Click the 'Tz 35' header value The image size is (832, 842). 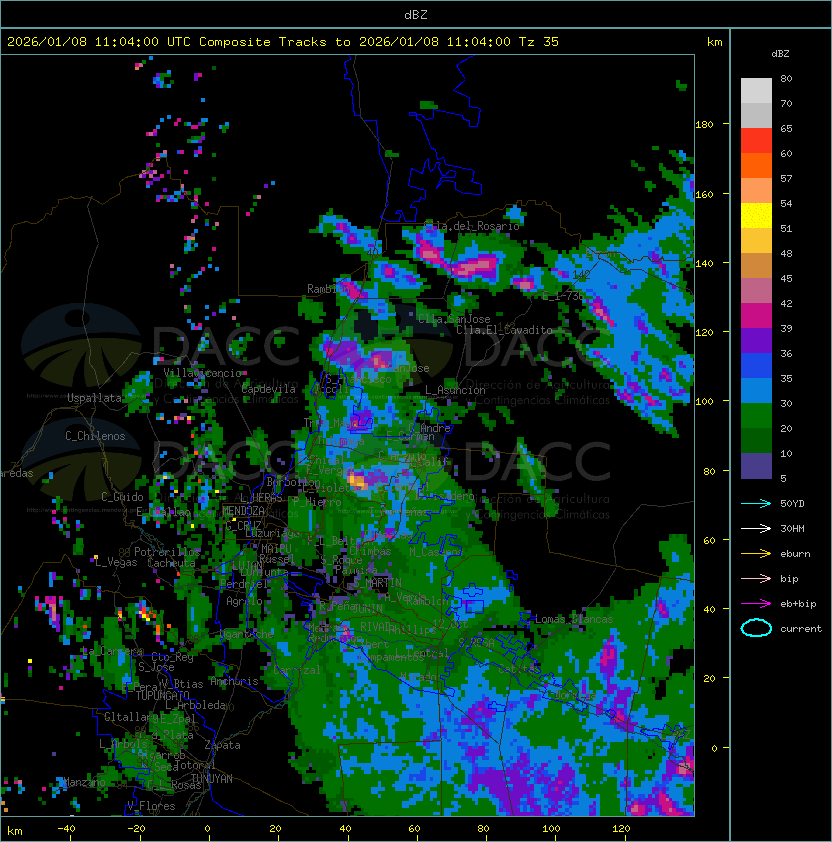tap(539, 42)
